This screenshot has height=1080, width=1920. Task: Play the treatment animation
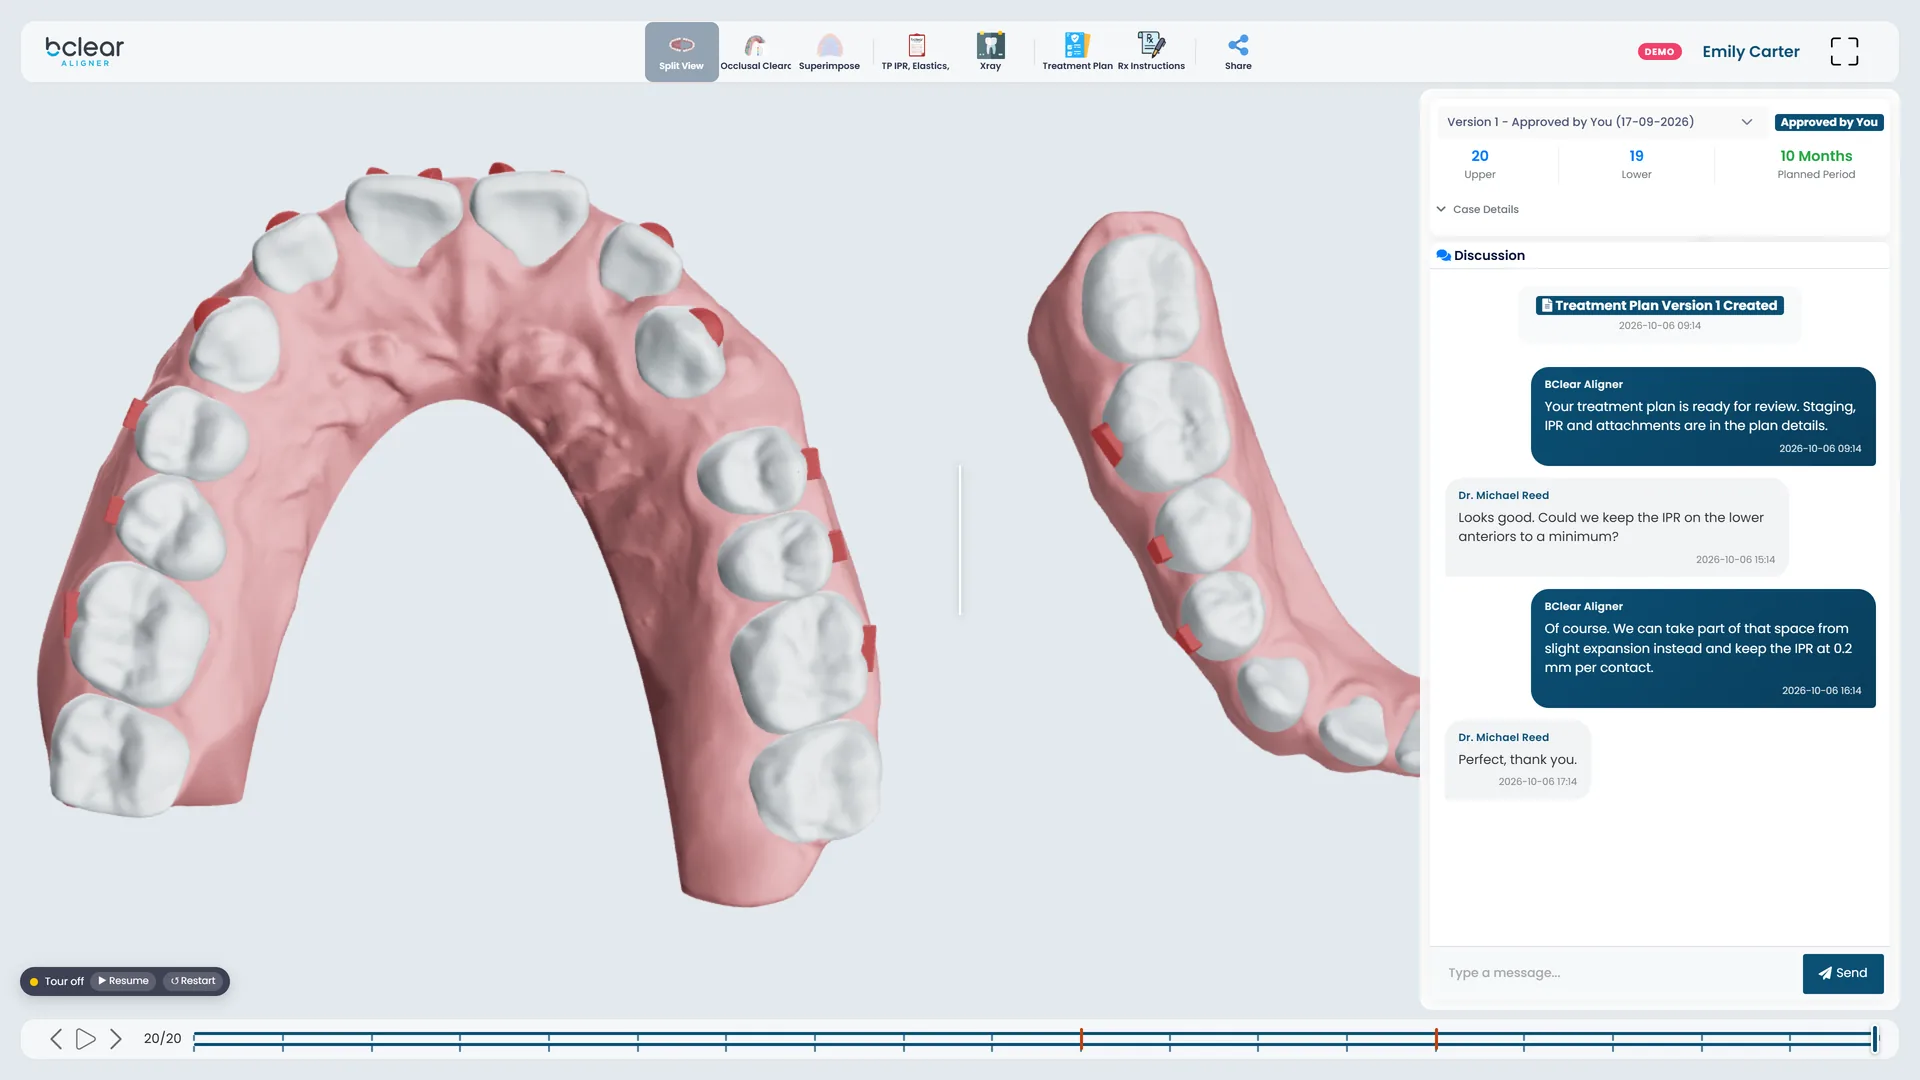pos(86,1039)
